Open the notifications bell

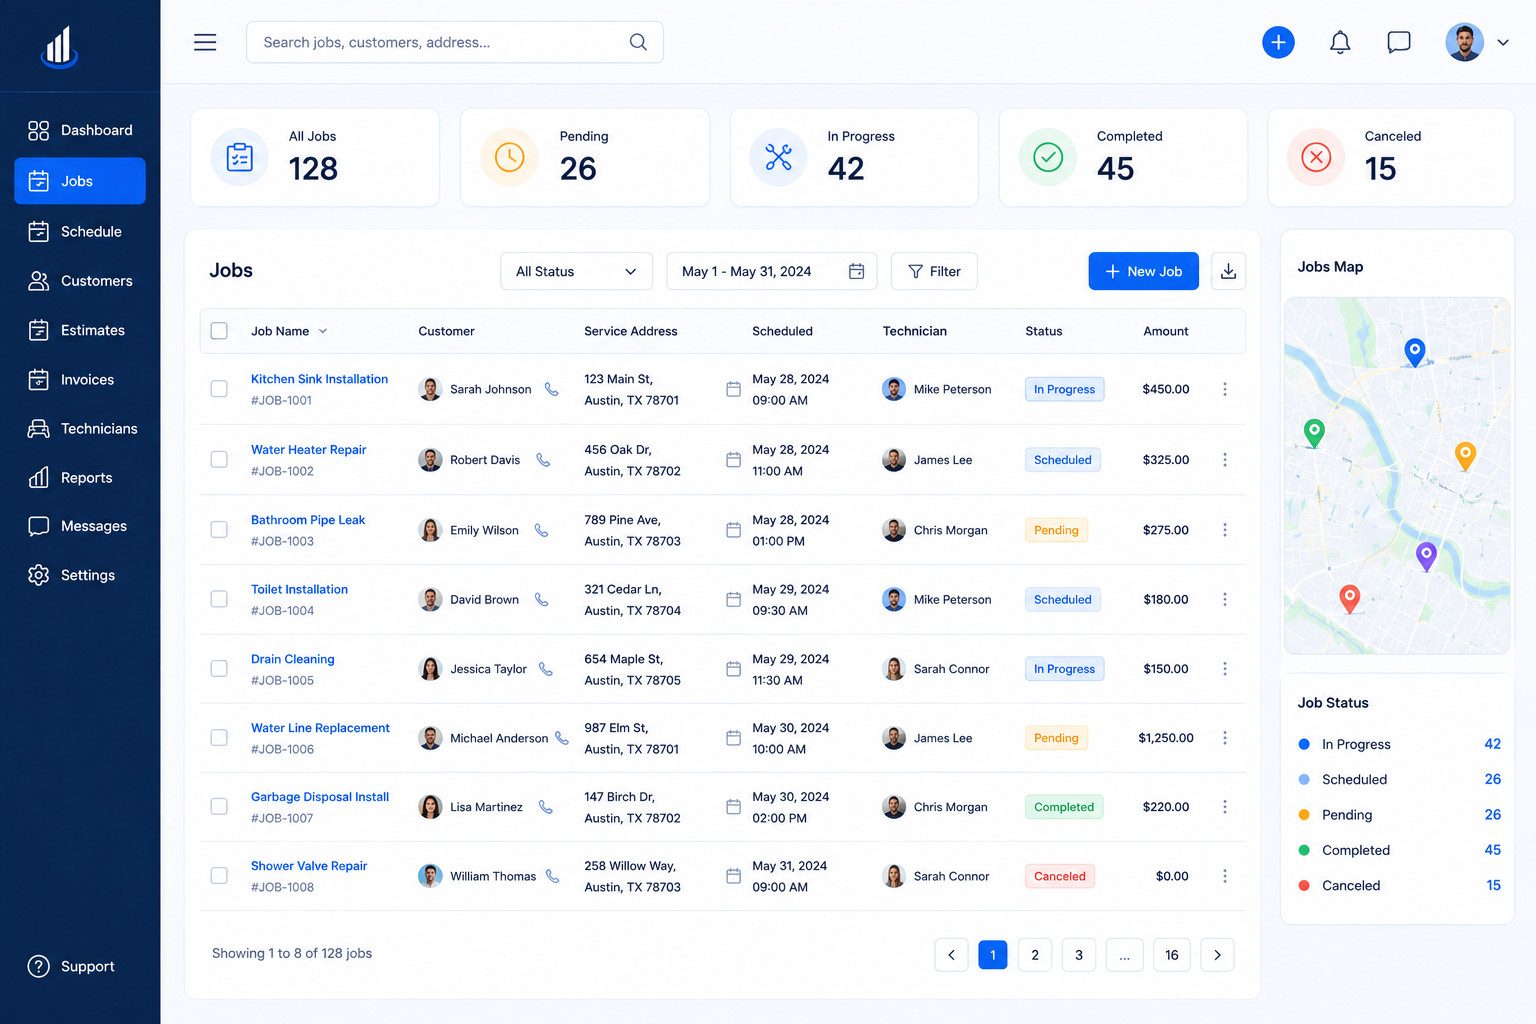tap(1340, 42)
